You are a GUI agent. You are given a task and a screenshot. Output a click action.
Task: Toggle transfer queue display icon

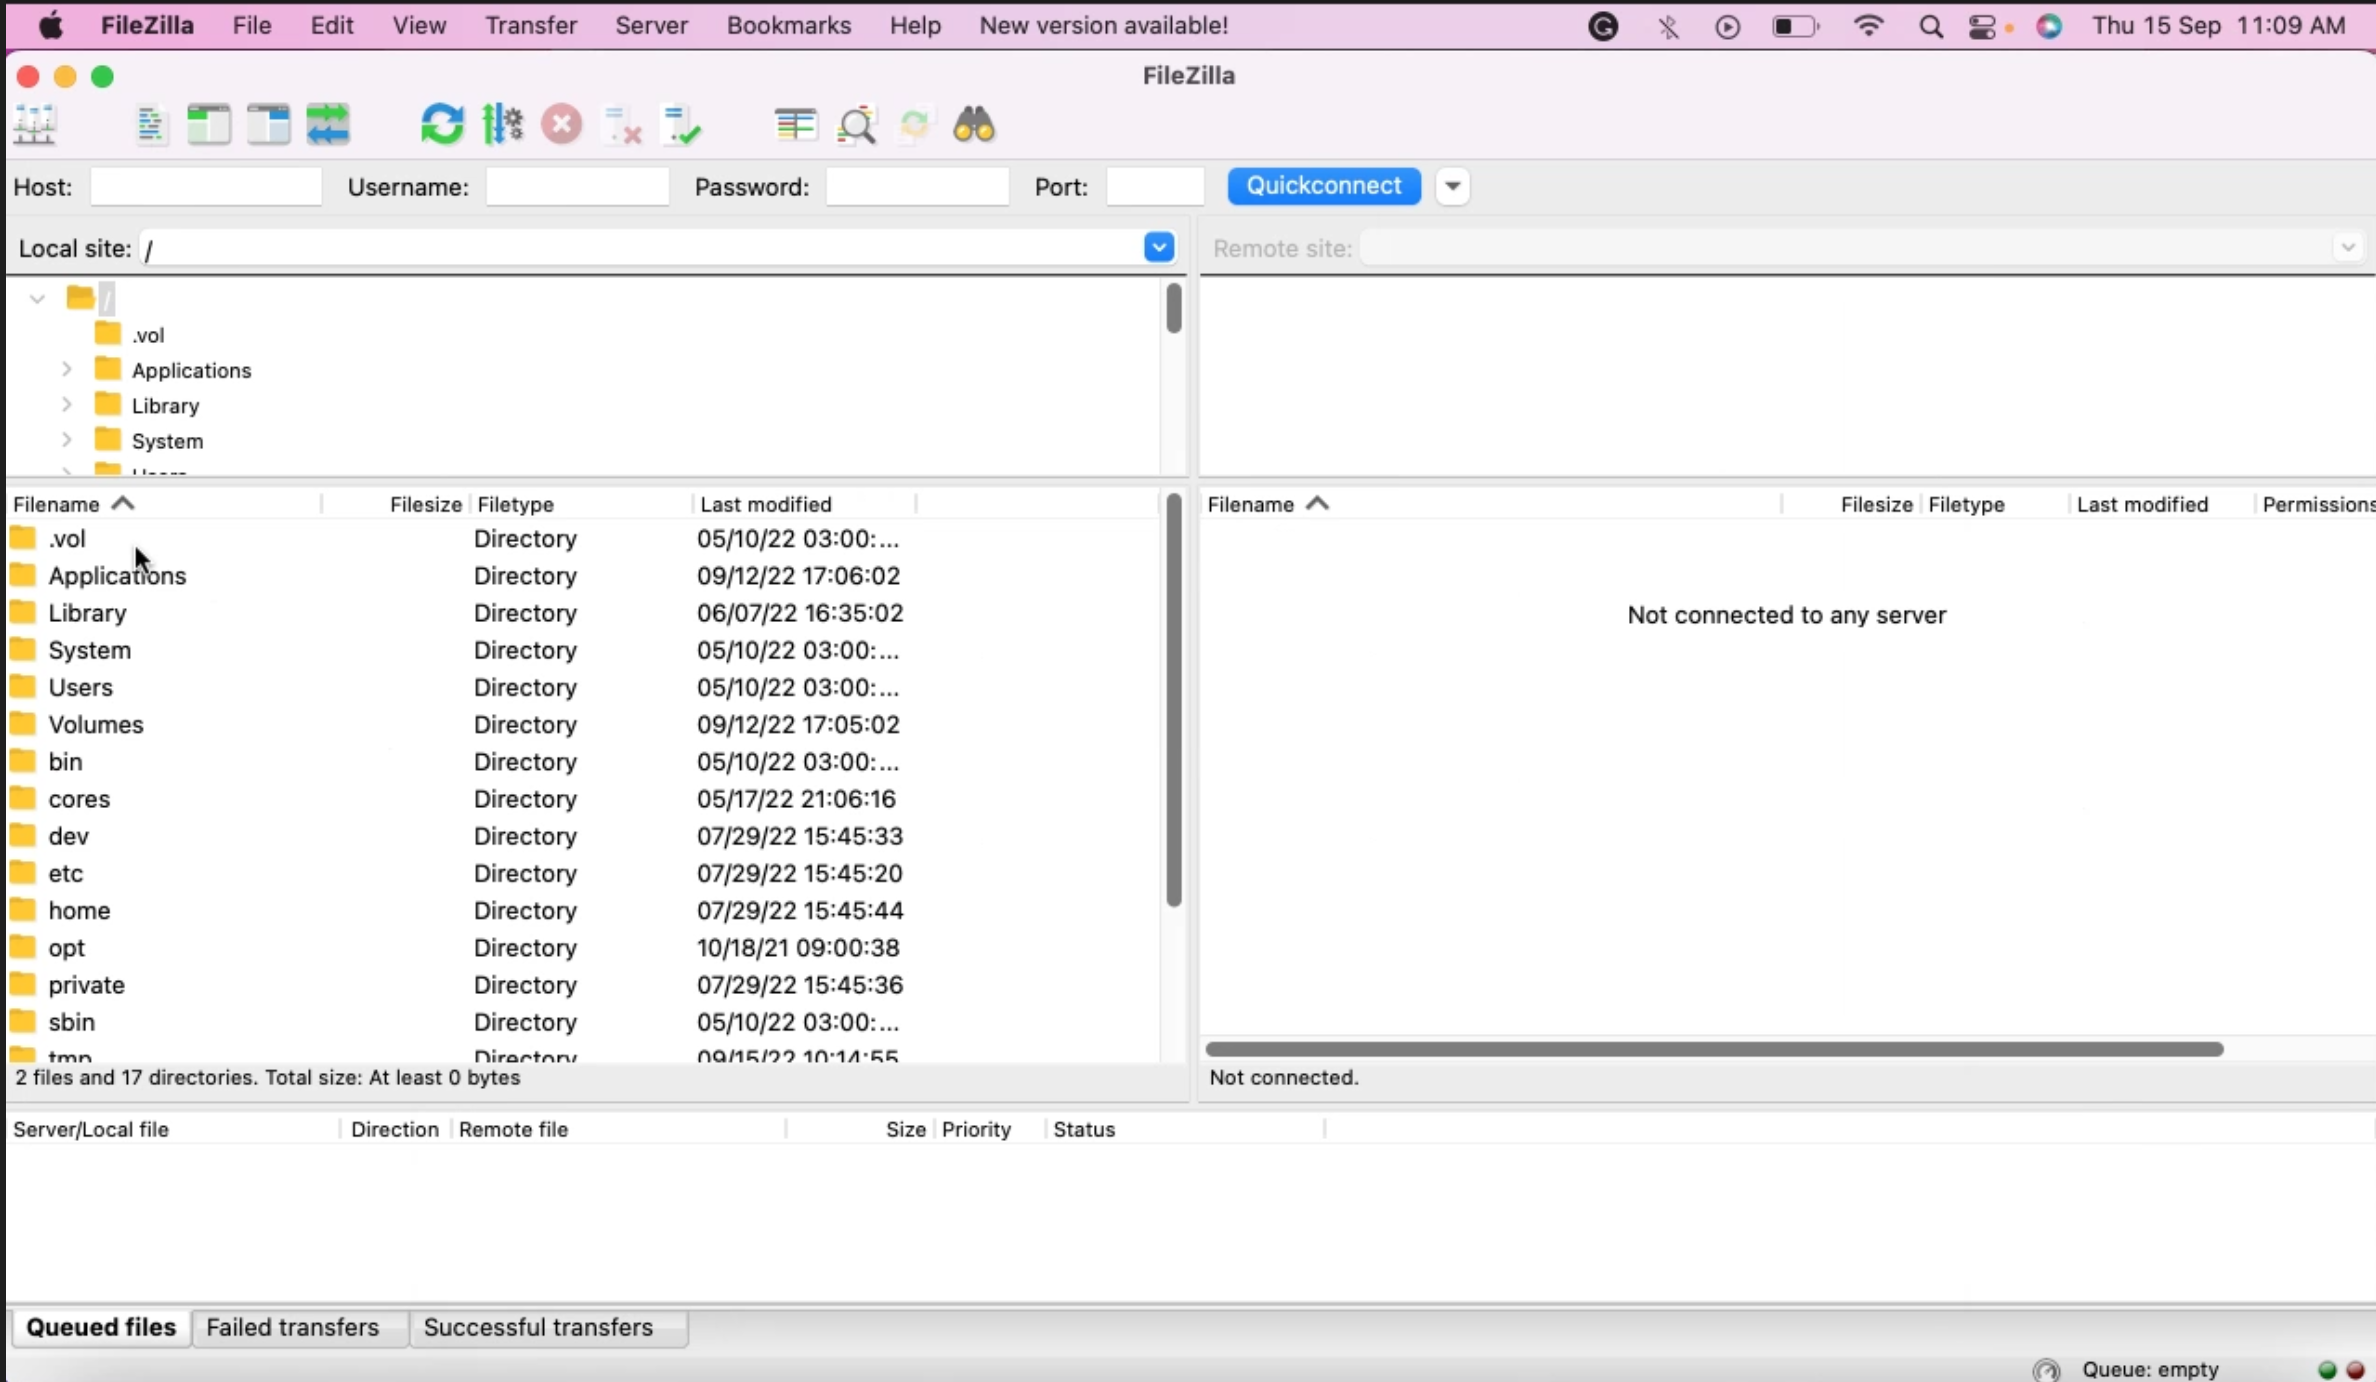click(328, 125)
